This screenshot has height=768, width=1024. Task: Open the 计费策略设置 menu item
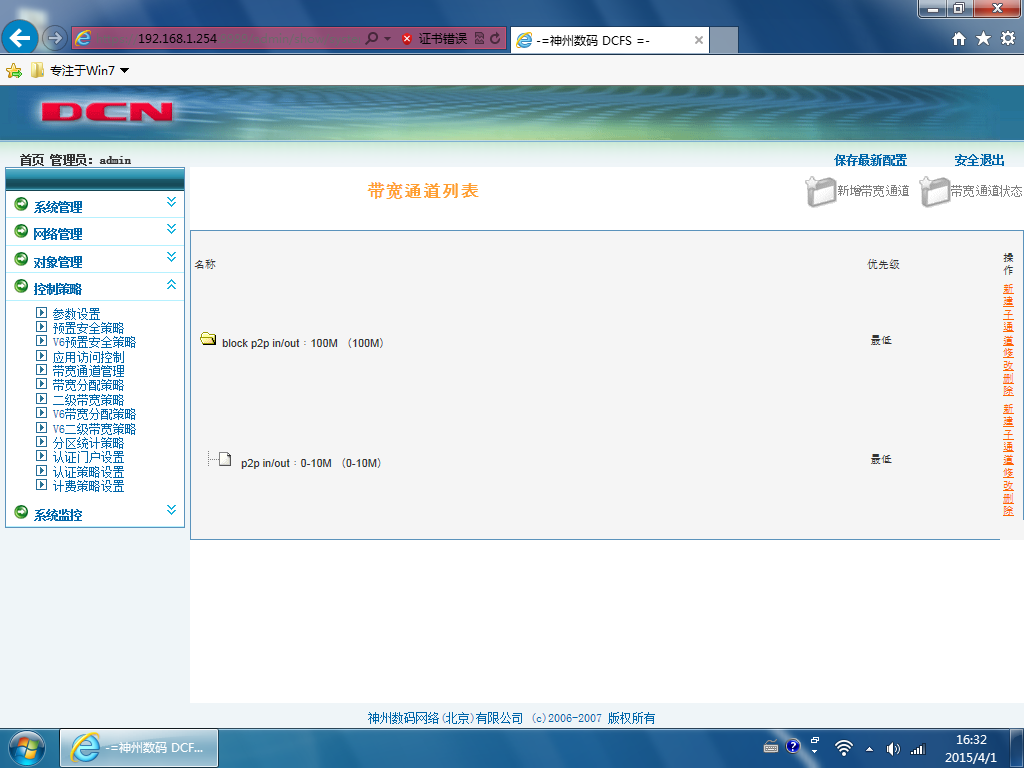tap(88, 486)
